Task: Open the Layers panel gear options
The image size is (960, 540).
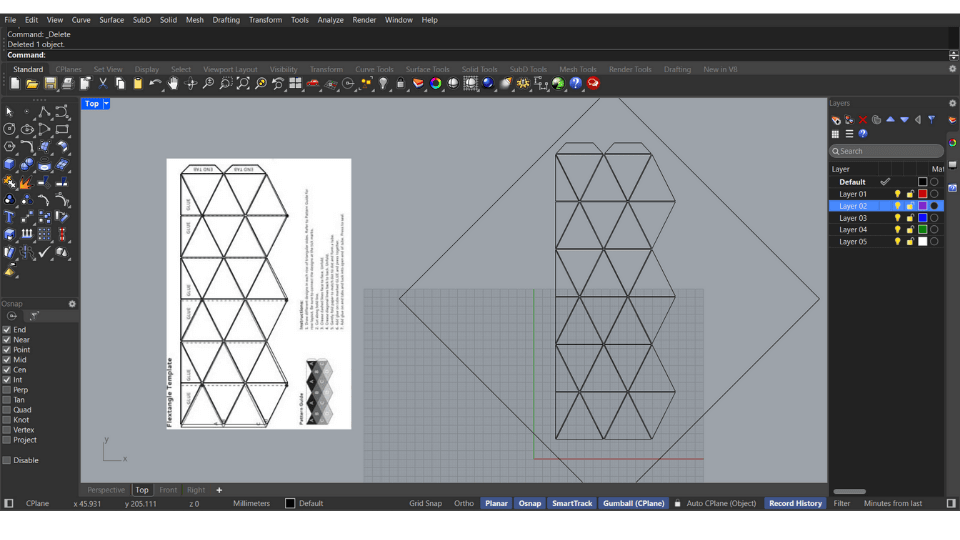Action: point(952,103)
